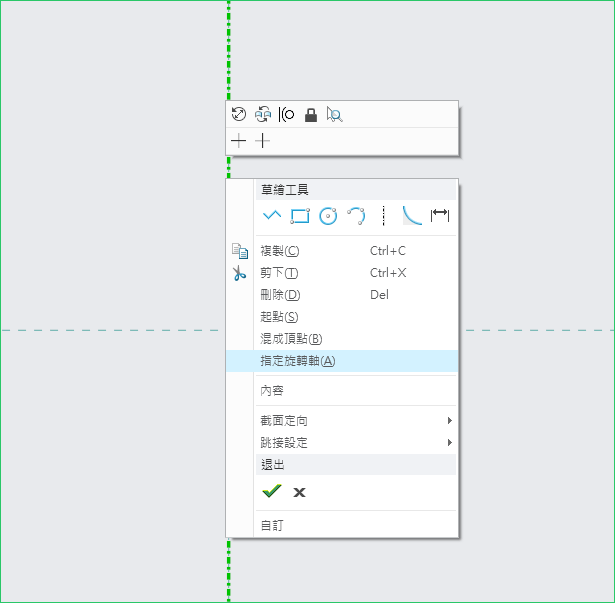Image resolution: width=615 pixels, height=603 pixels.
Task: Click the mirror icon in mini toolbar
Action: click(x=263, y=114)
